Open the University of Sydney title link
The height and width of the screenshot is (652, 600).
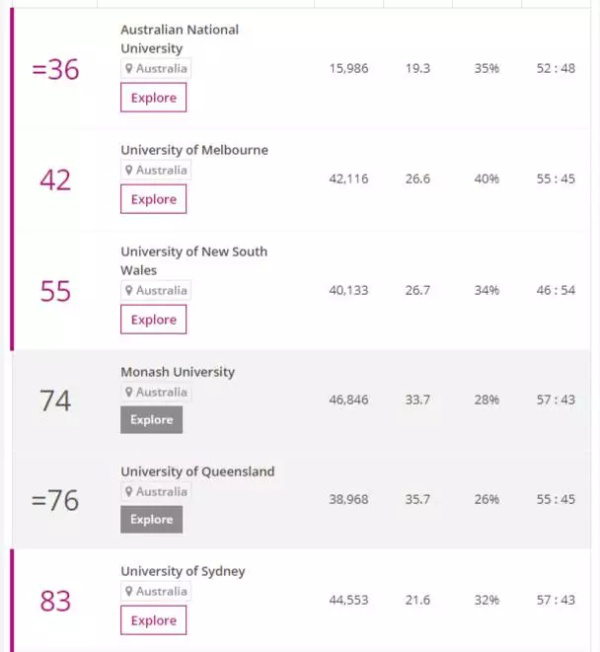pos(183,571)
